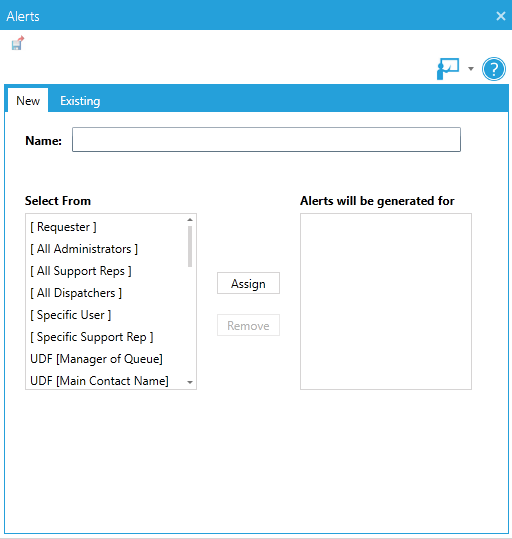Open the training presenter icon
The height and width of the screenshot is (539, 512).
(448, 69)
